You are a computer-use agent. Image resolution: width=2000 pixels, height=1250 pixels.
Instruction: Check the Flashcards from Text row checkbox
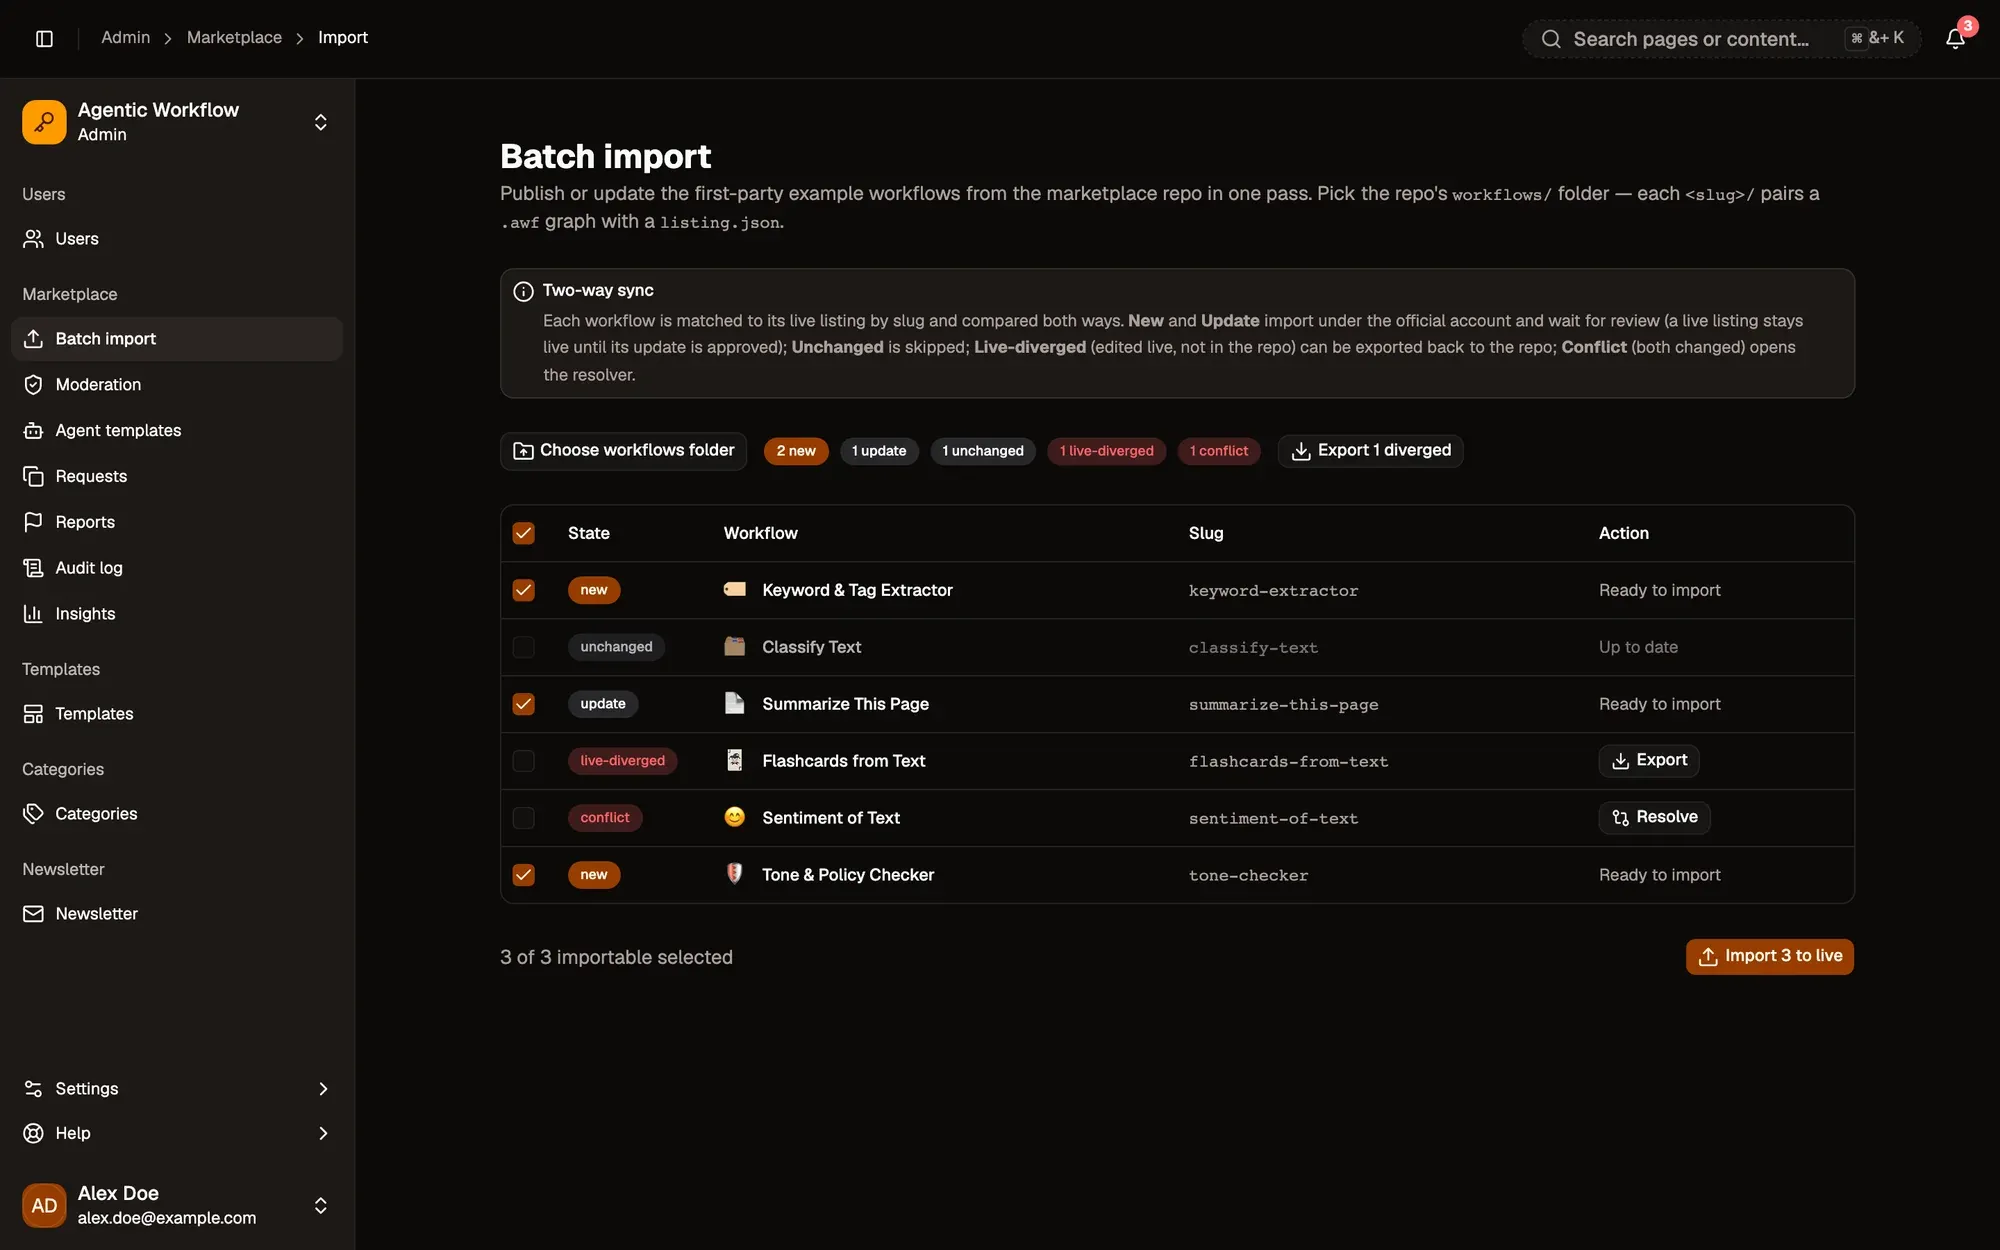pos(523,761)
